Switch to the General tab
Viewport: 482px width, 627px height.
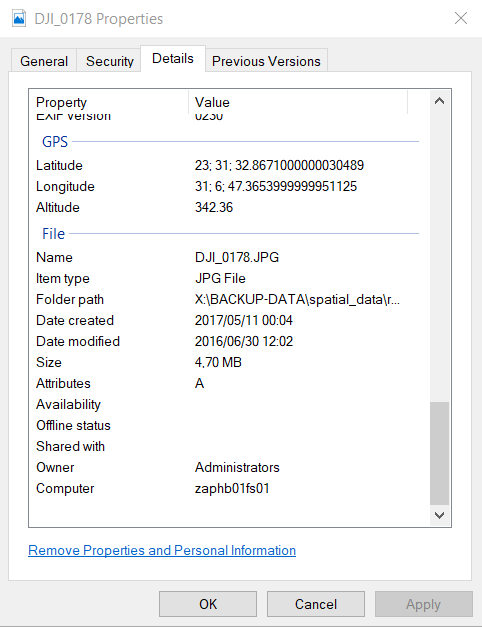coord(44,61)
